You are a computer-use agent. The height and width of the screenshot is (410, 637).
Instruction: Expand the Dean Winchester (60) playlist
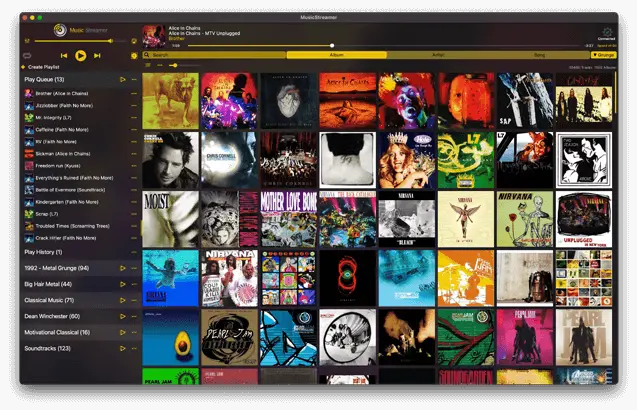(x=52, y=317)
